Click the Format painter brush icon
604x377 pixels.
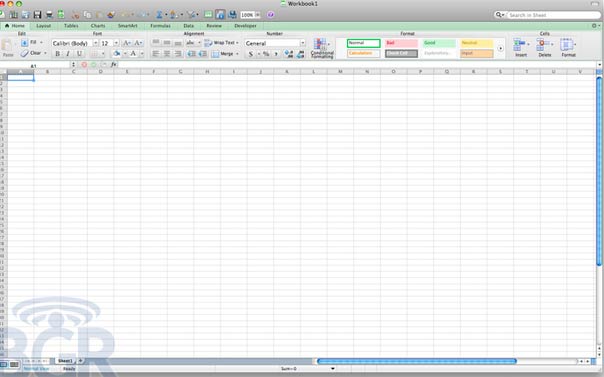(x=111, y=15)
